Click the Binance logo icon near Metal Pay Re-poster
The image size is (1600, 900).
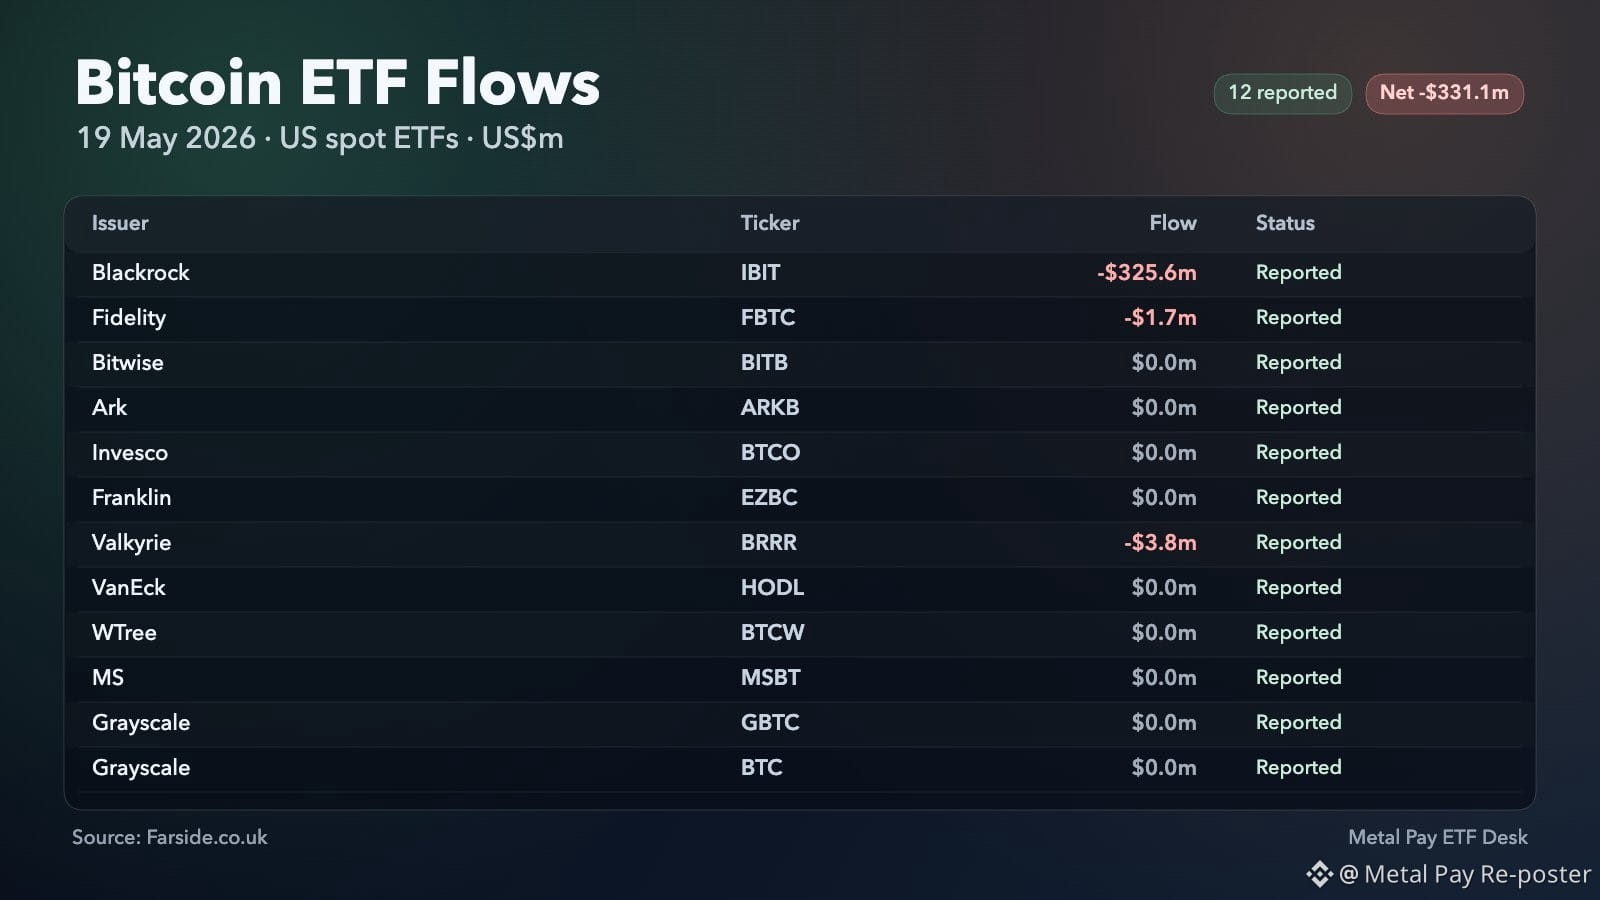(1319, 874)
